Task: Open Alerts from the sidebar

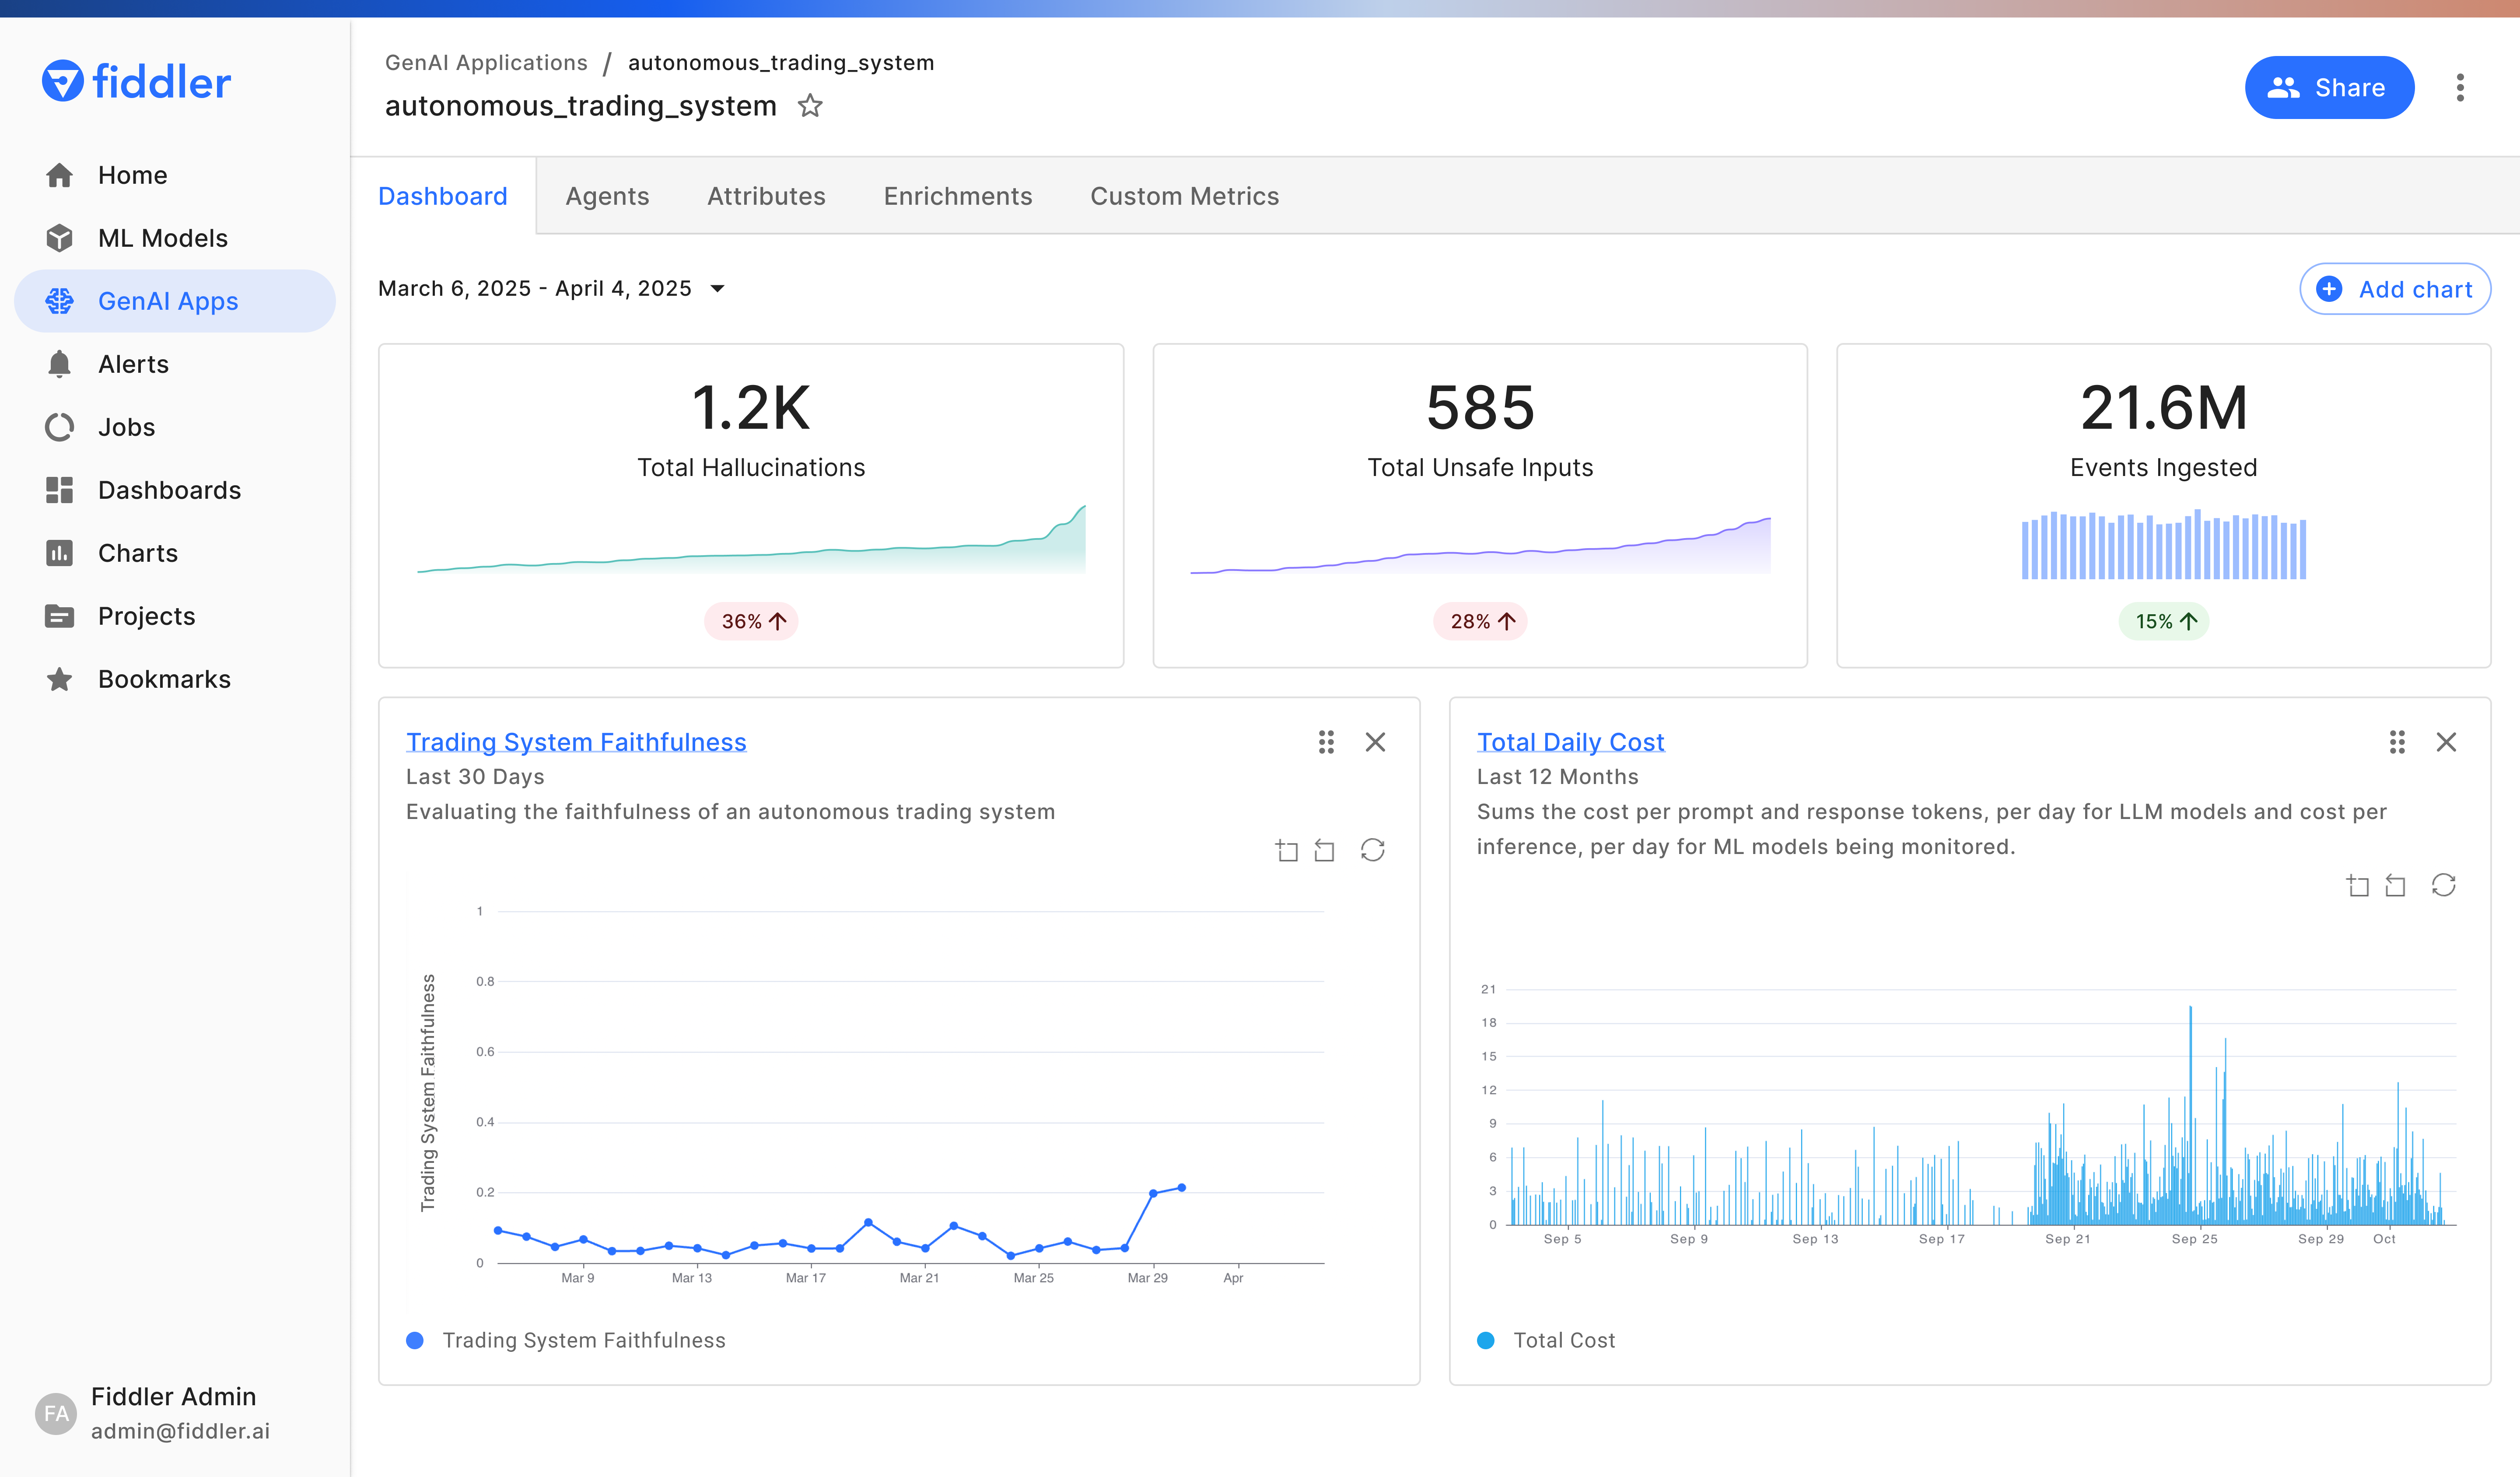Action: pos(133,364)
